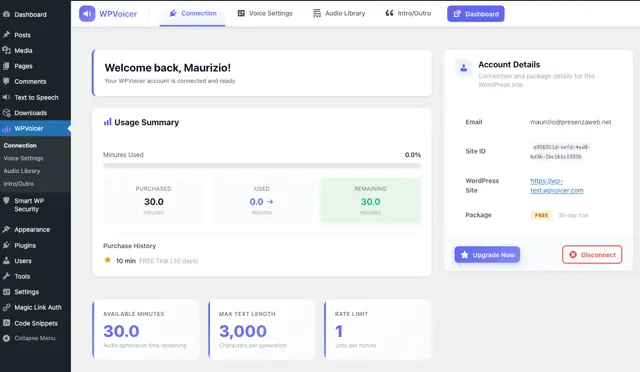
Task: Click the Account Details user avatar icon
Action: click(464, 68)
